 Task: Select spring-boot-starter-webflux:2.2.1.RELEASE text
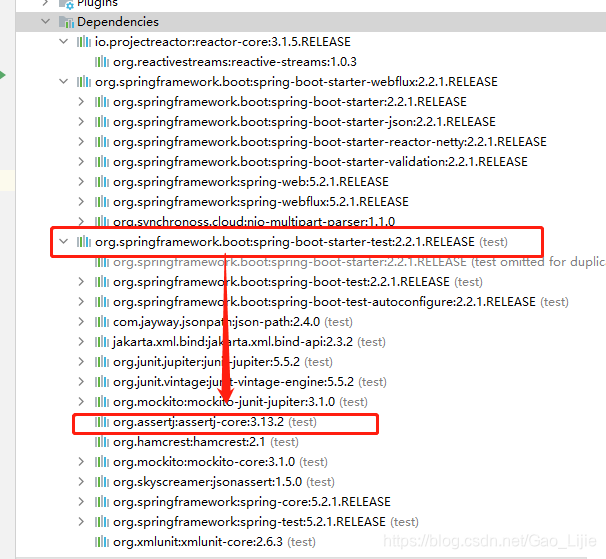(296, 82)
